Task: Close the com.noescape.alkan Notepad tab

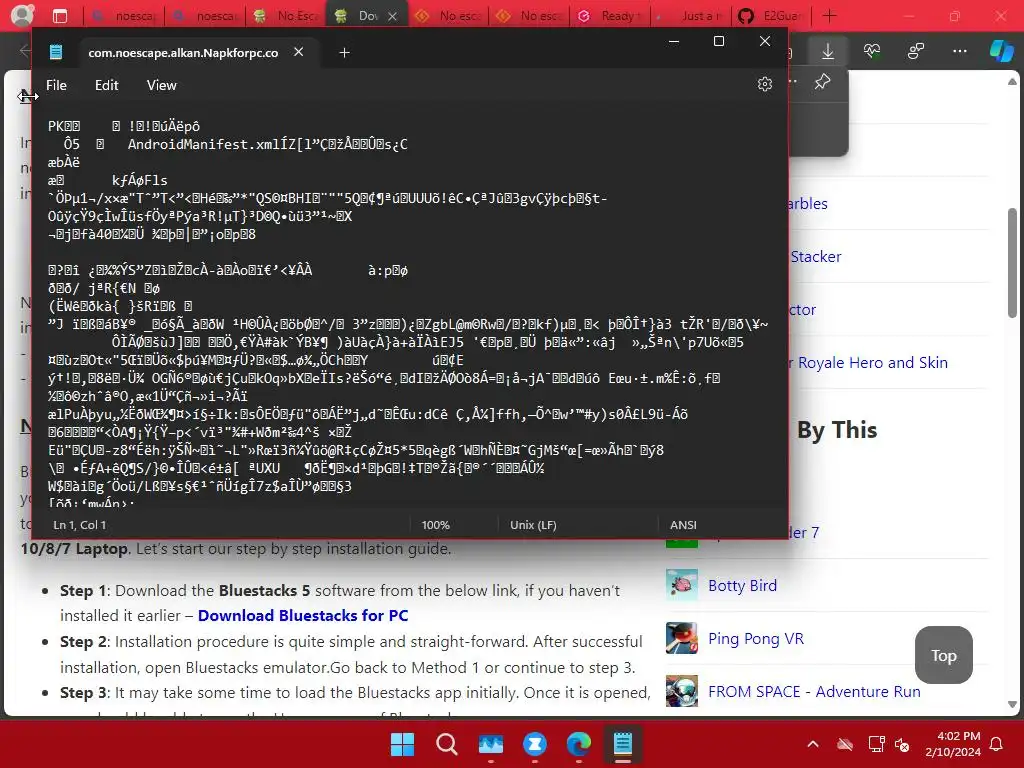Action: [298, 52]
